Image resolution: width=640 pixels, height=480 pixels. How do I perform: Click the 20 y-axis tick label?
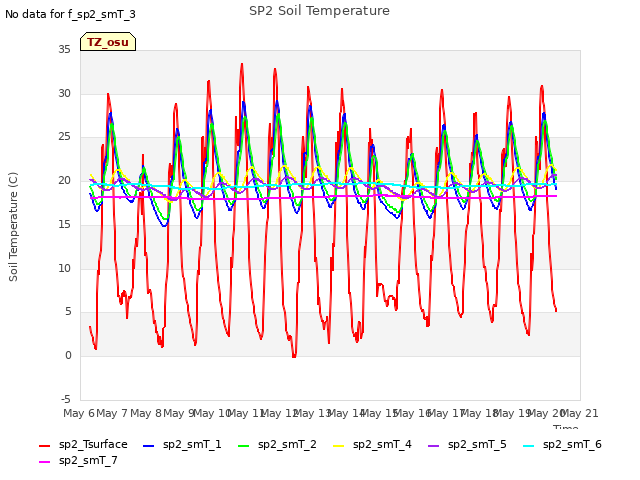(x=64, y=180)
